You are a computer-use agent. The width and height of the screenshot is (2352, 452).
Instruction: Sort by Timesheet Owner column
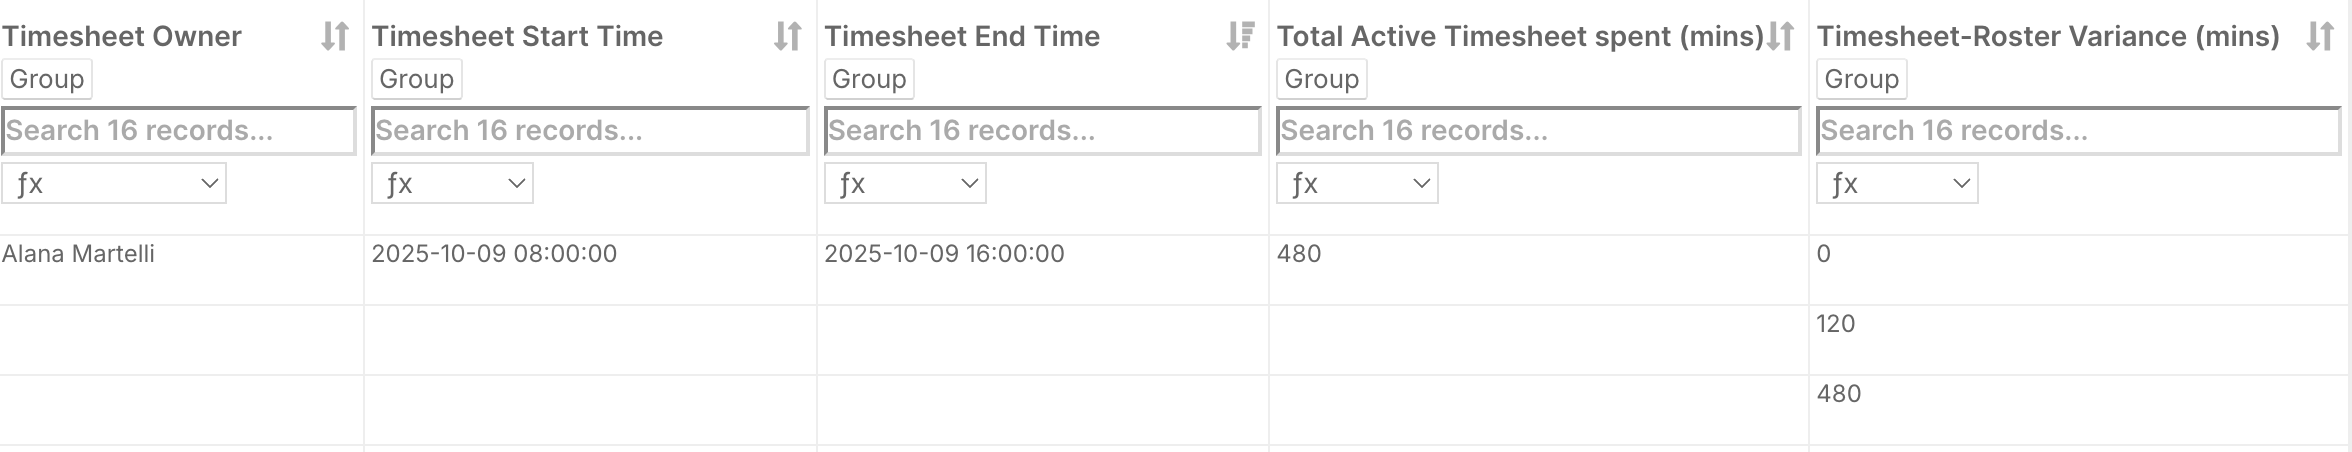click(334, 37)
